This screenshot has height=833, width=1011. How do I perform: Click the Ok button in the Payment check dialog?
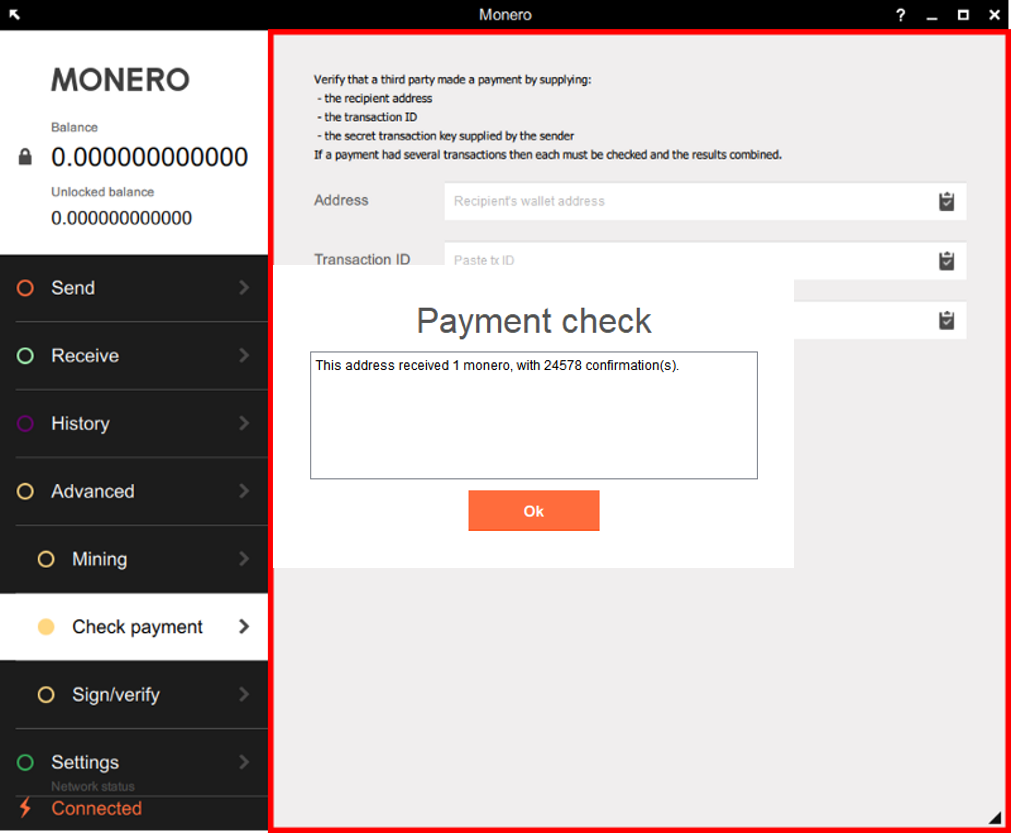point(533,511)
